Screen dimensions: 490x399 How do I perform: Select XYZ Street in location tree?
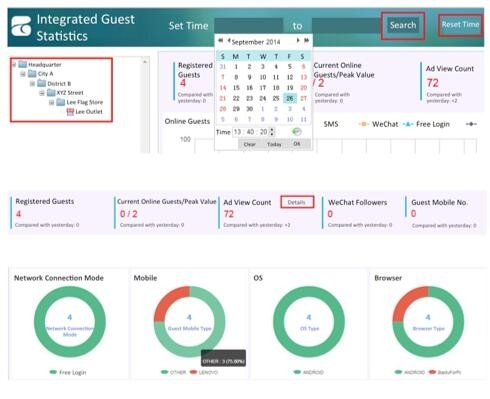point(70,93)
